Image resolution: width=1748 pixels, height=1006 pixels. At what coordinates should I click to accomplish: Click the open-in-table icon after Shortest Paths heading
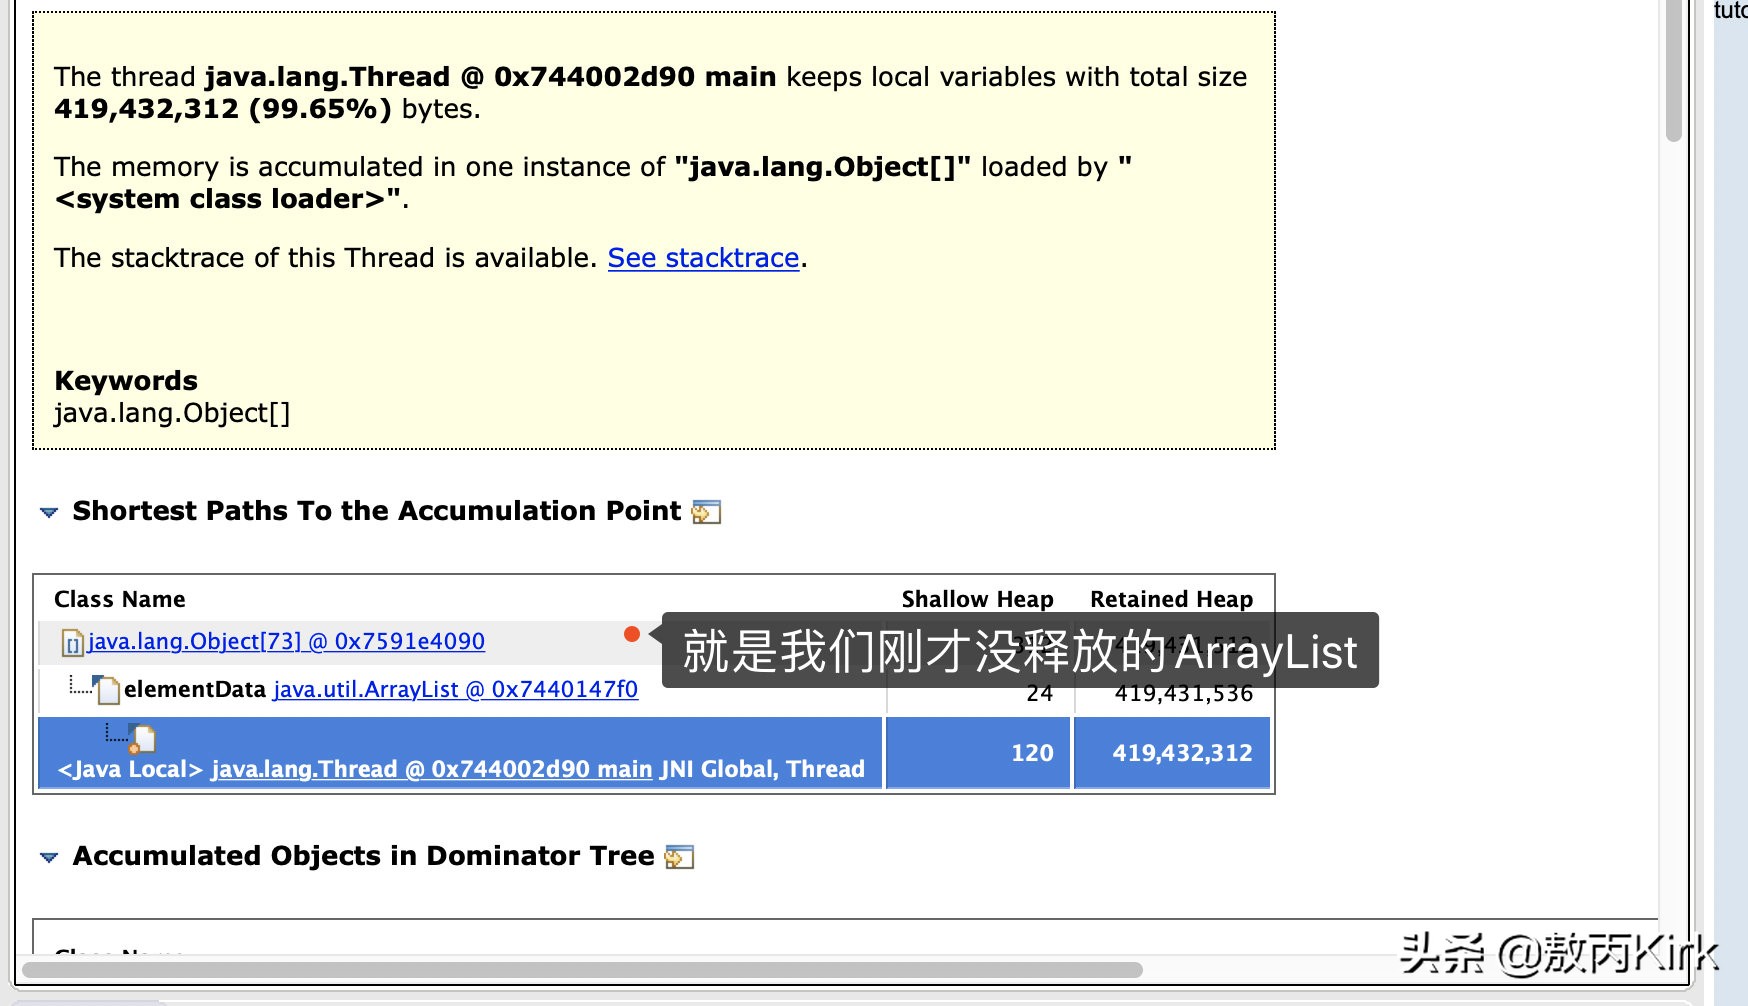click(707, 512)
